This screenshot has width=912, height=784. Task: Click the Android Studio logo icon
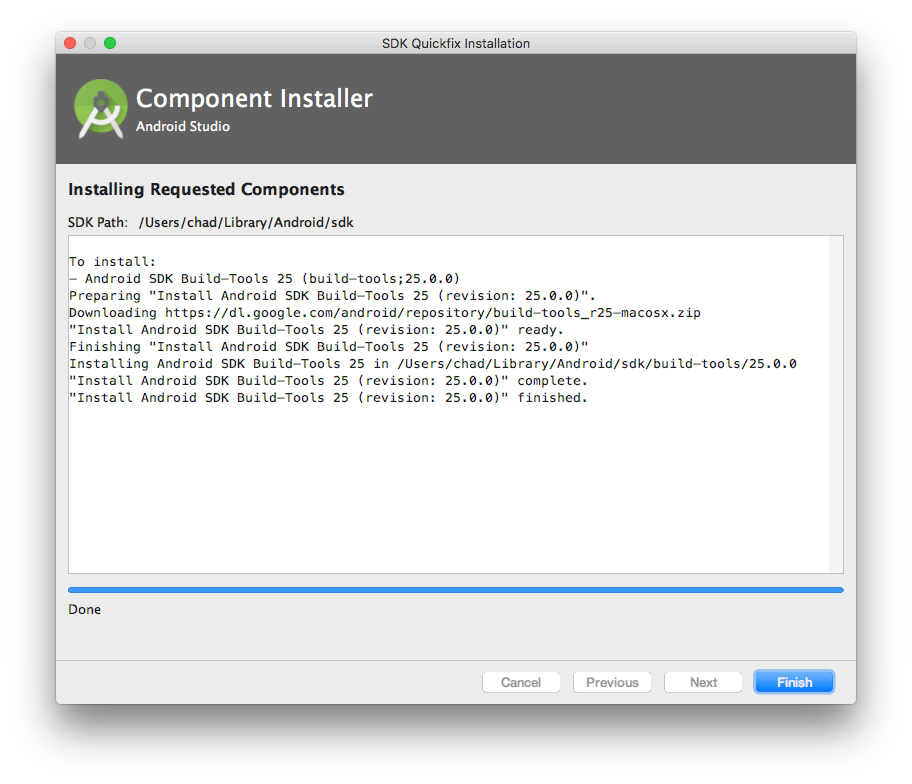coord(101,109)
